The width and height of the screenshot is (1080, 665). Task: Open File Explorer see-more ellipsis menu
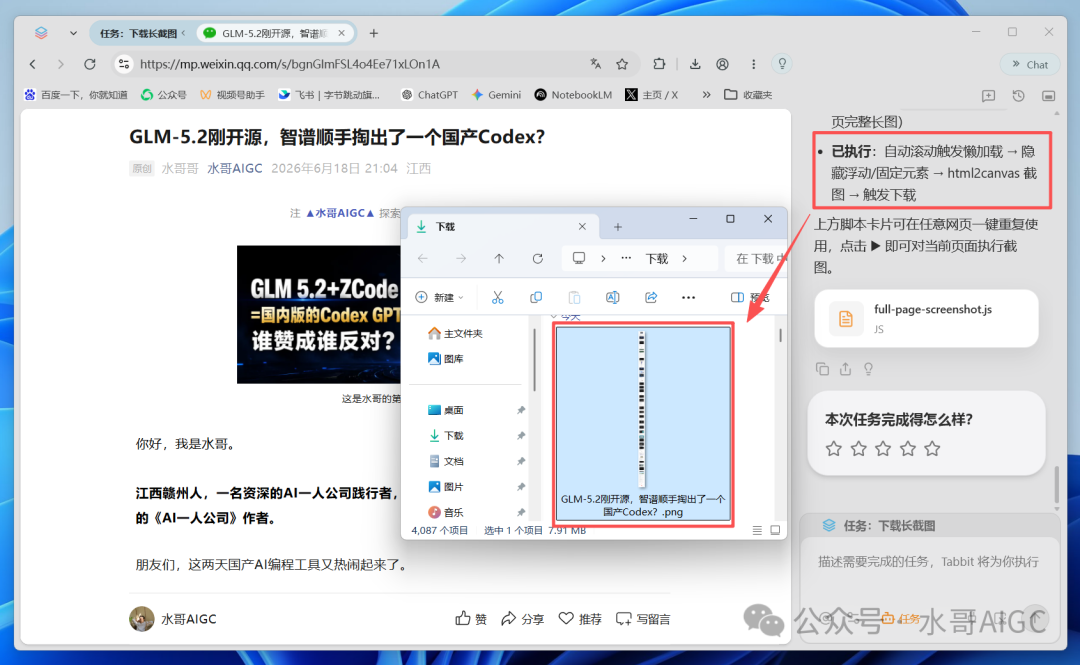click(688, 298)
